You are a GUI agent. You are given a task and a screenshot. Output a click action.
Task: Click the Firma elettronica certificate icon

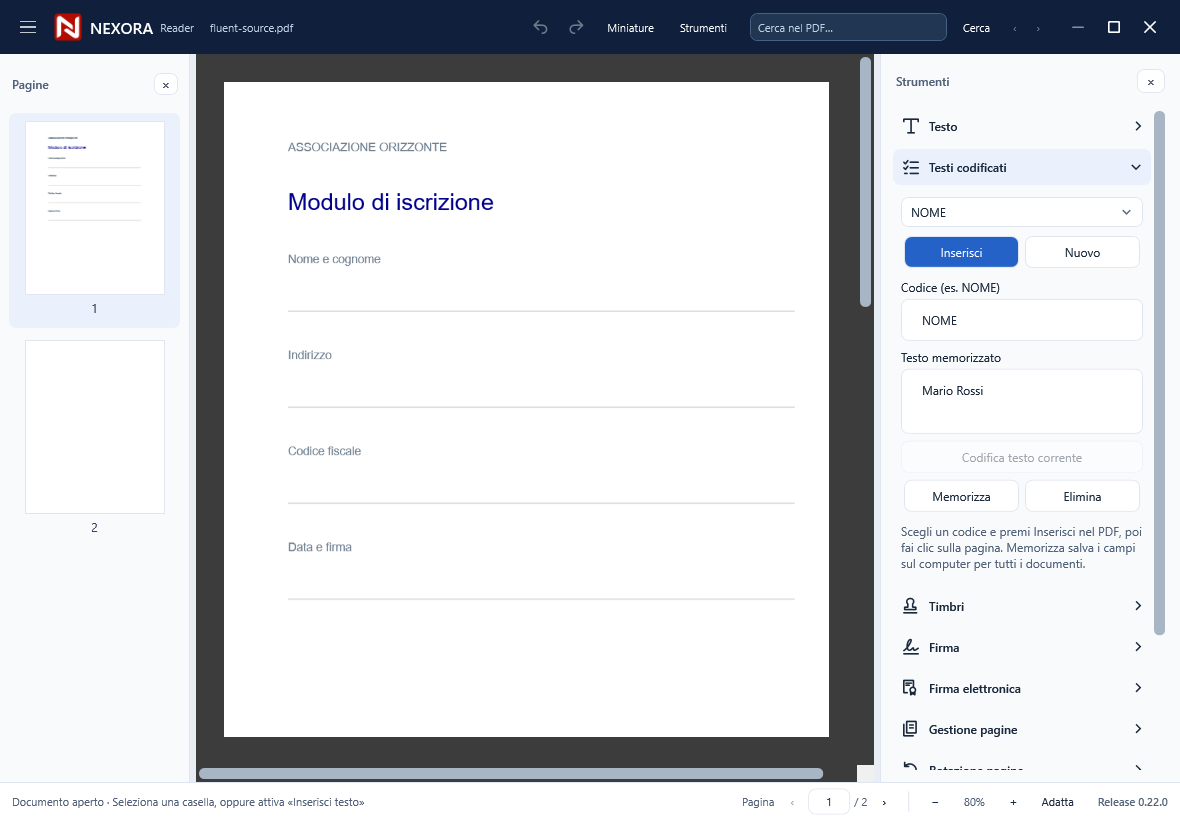[x=911, y=688]
